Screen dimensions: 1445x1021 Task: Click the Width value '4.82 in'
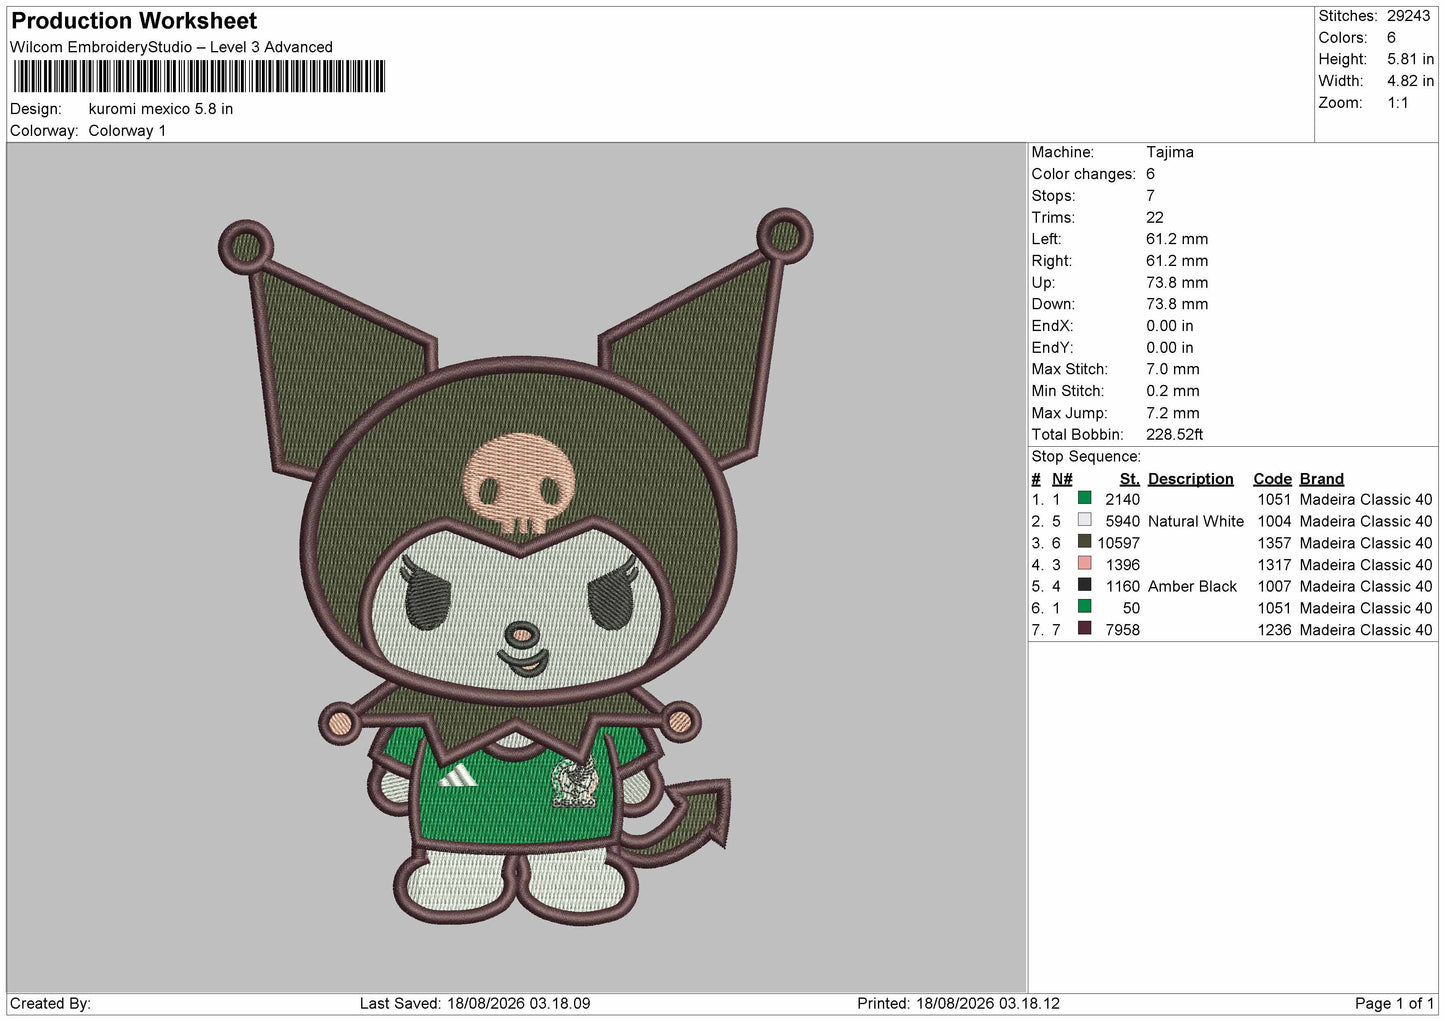coord(1410,81)
